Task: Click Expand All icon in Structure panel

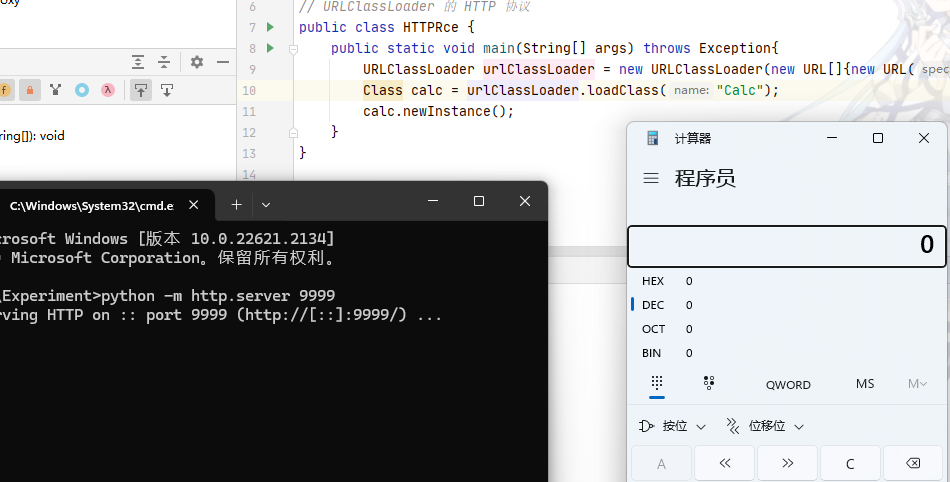Action: pos(138,62)
